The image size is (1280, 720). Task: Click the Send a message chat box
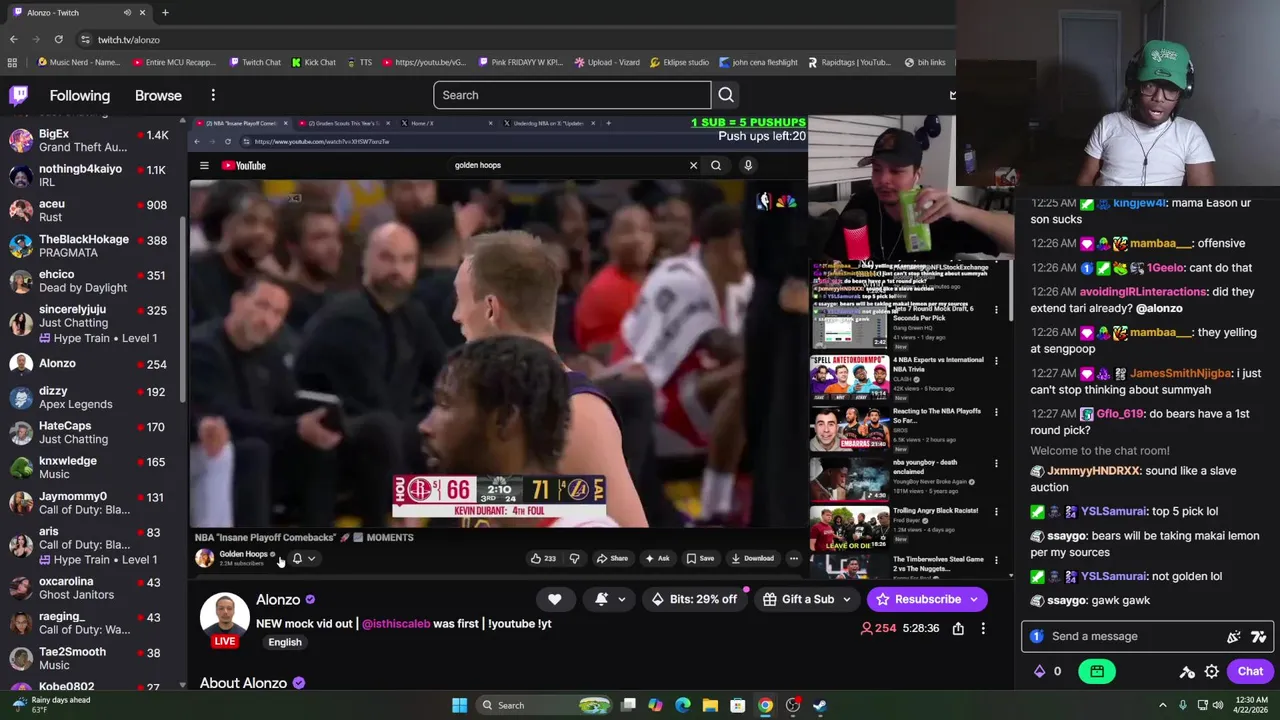click(1146, 636)
